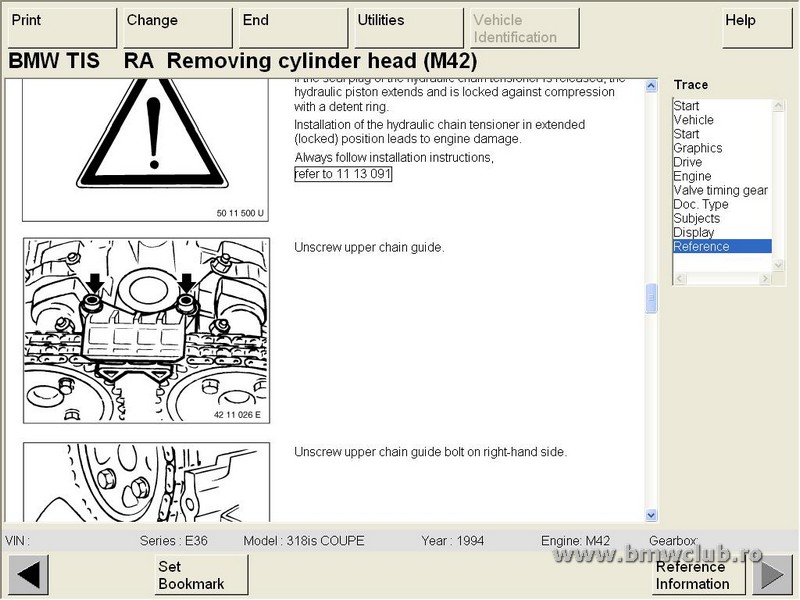The height and width of the screenshot is (600, 800).
Task: Click the gray forward arrow button
Action: pyautogui.click(x=771, y=576)
